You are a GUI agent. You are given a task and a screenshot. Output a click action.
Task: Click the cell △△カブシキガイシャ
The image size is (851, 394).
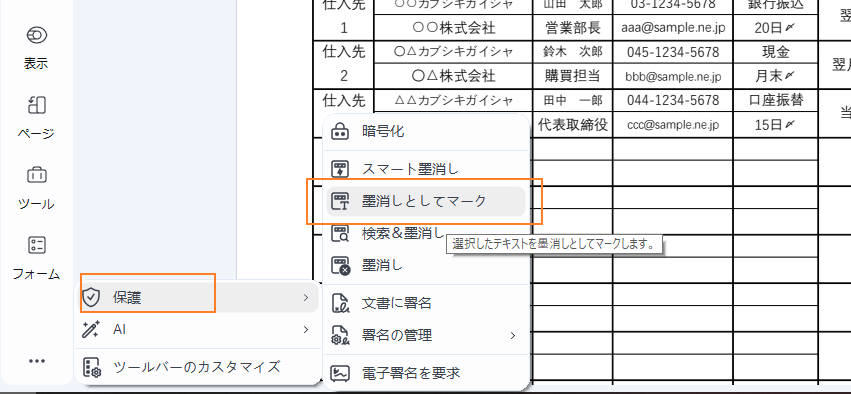(454, 100)
